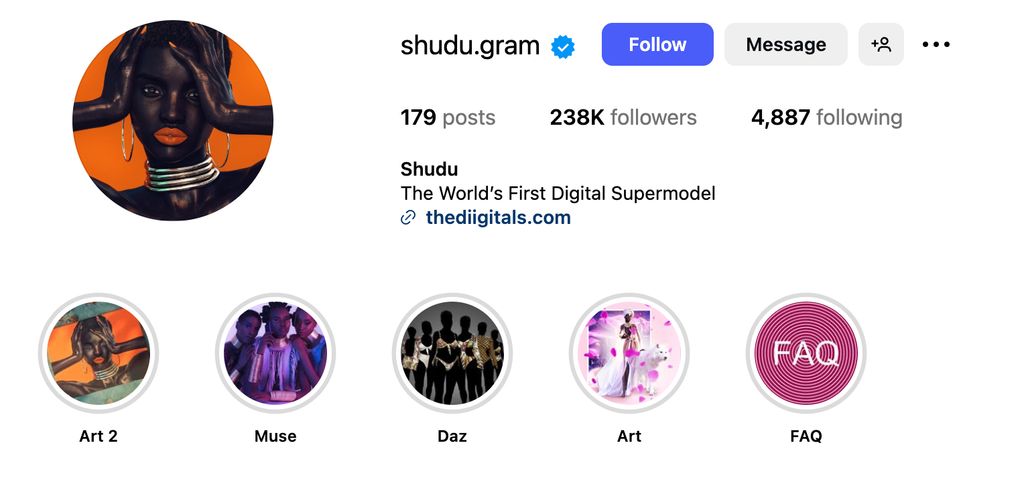The image size is (1024, 480).
Task: Open the Daz story highlight
Action: (452, 353)
